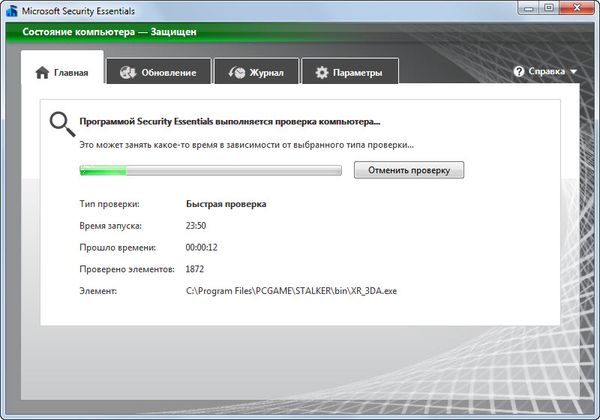Image resolution: width=600 pixels, height=420 pixels.
Task: Click the file path XR_3DA.exe element
Action: [291, 291]
